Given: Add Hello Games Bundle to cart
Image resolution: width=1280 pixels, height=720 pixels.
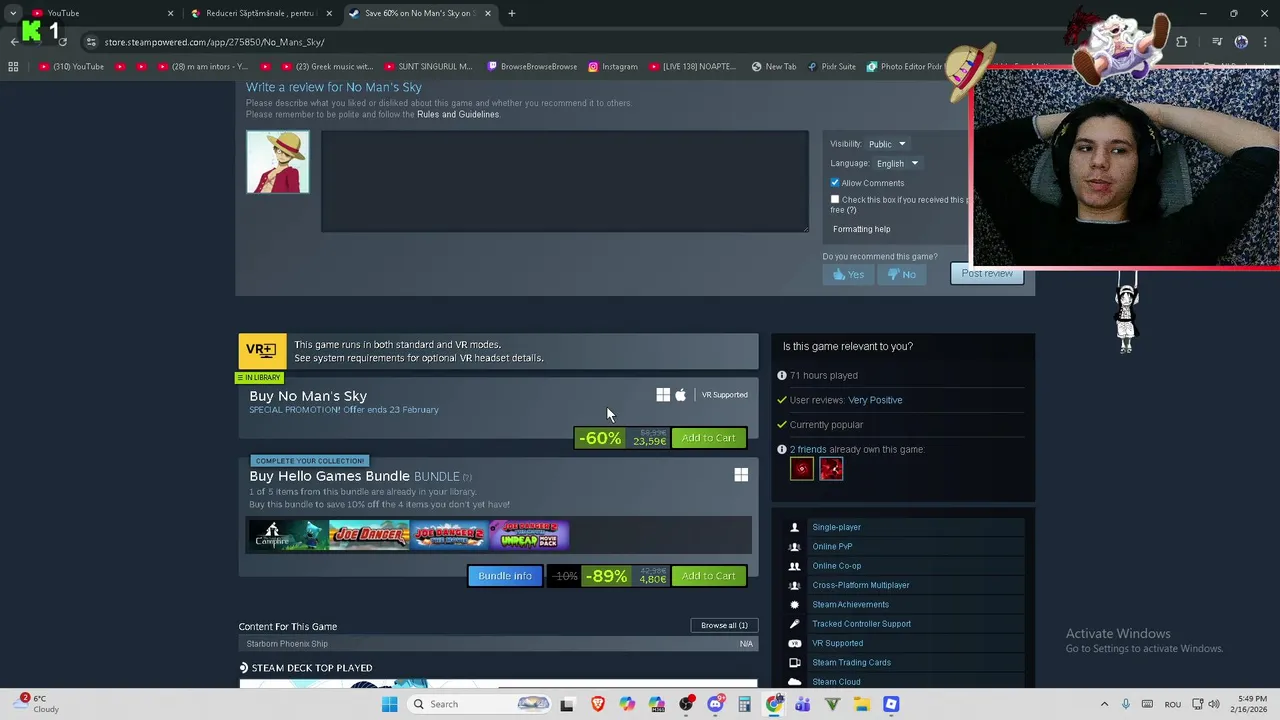Looking at the screenshot, I should click(x=708, y=576).
